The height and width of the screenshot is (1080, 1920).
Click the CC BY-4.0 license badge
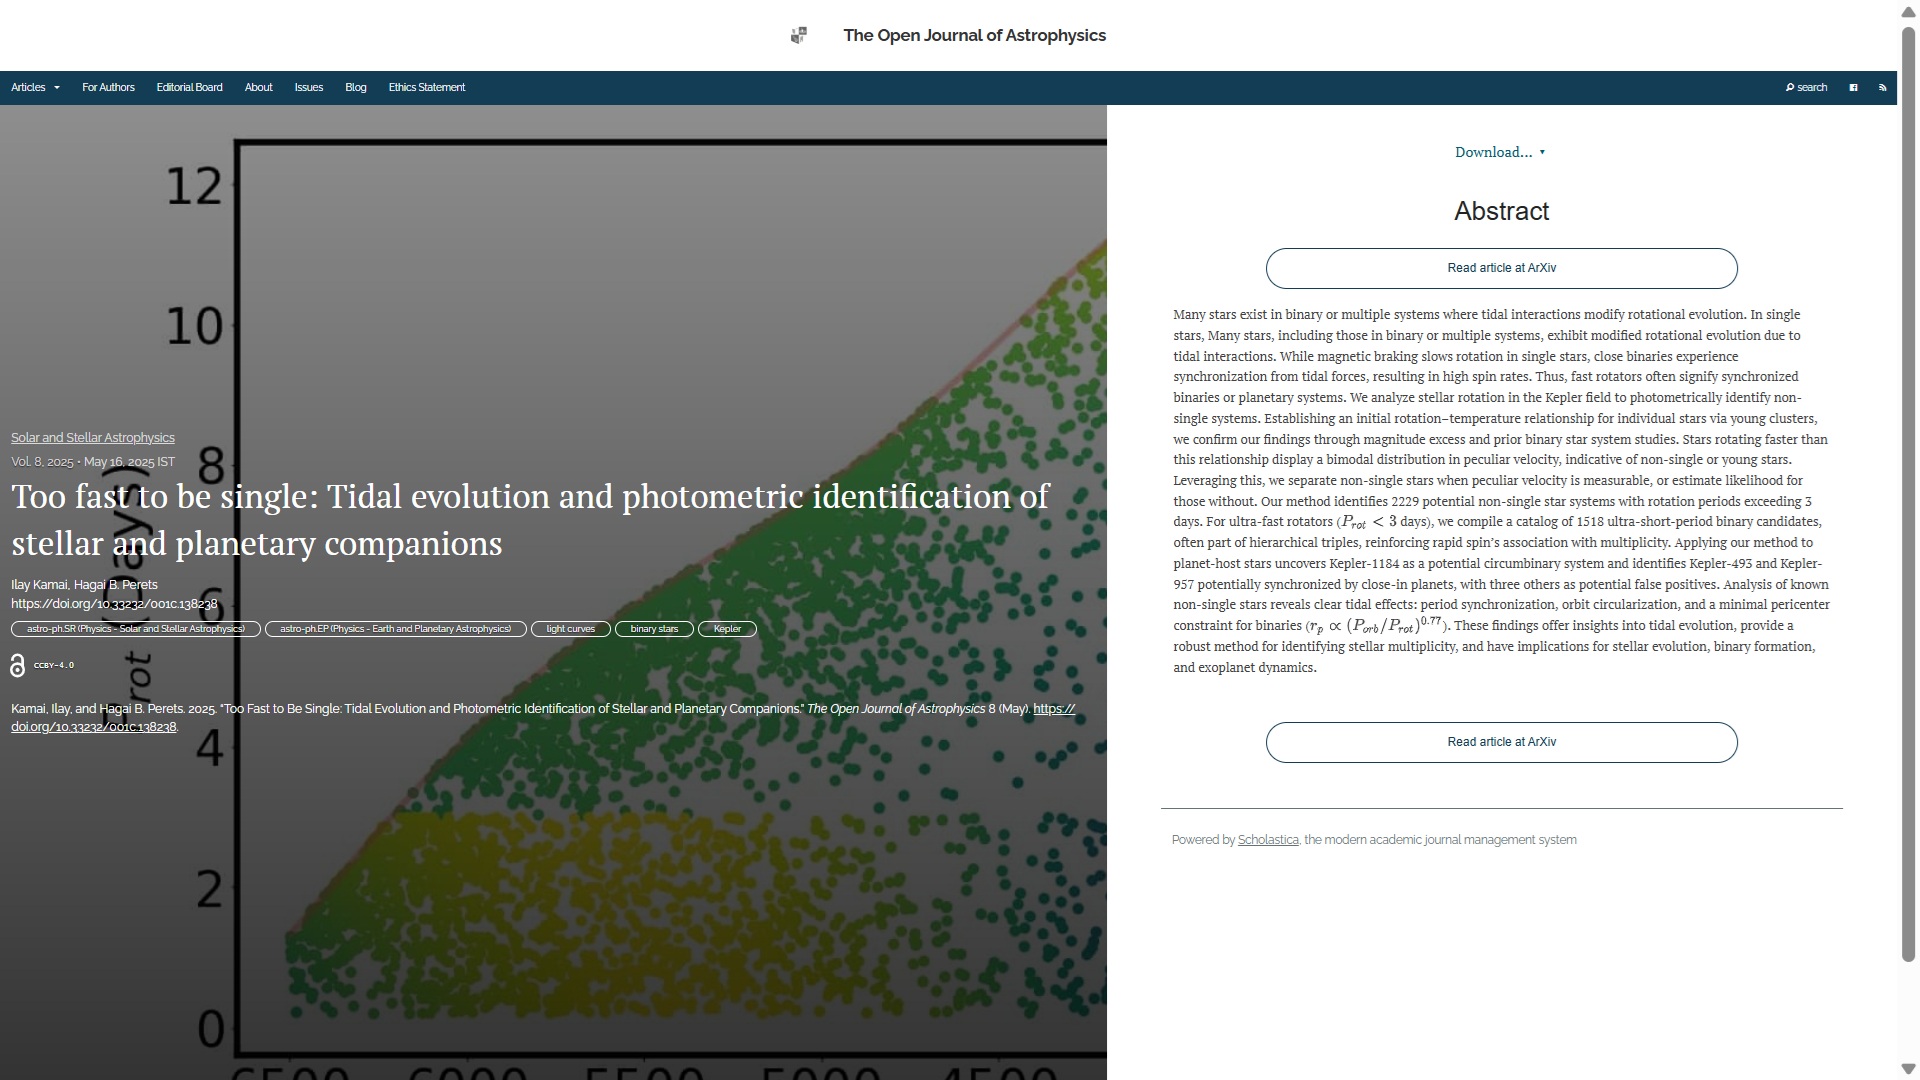point(54,666)
